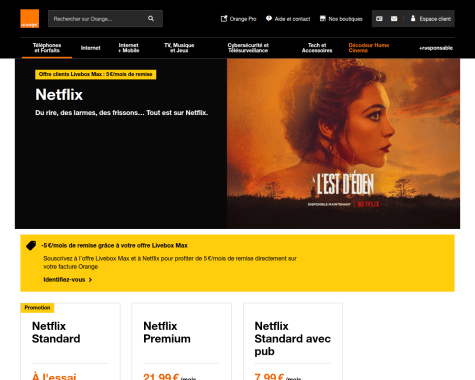Image resolution: width=475 pixels, height=380 pixels.
Task: Click the chevron next to Identifiez-vous
Action: pos(90,280)
